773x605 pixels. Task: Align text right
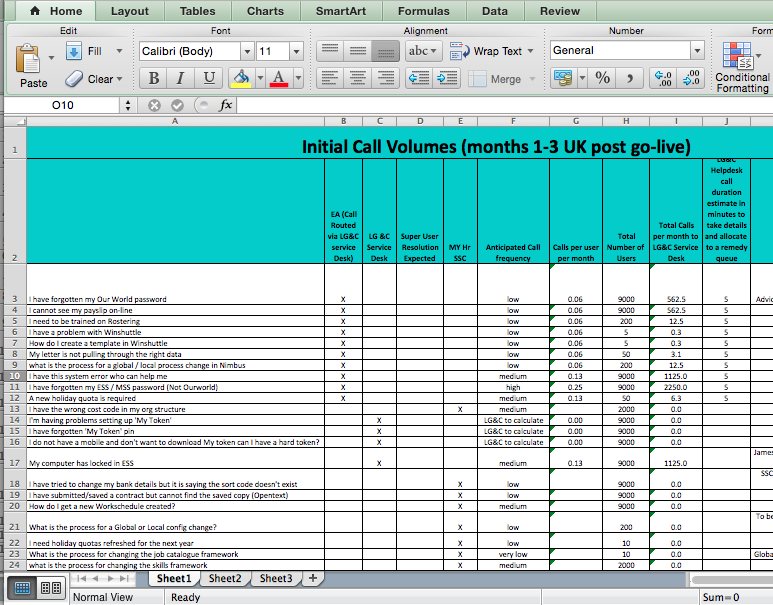pyautogui.click(x=385, y=78)
